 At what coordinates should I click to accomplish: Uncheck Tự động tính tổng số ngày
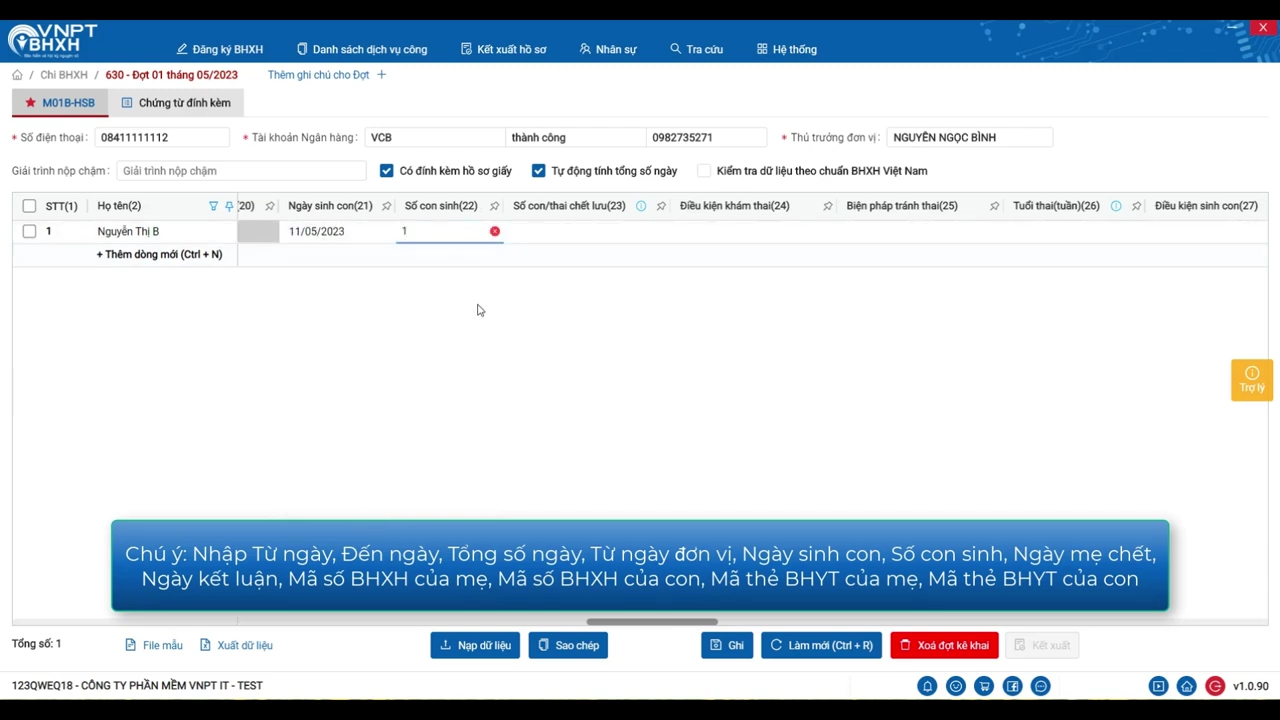[x=539, y=171]
